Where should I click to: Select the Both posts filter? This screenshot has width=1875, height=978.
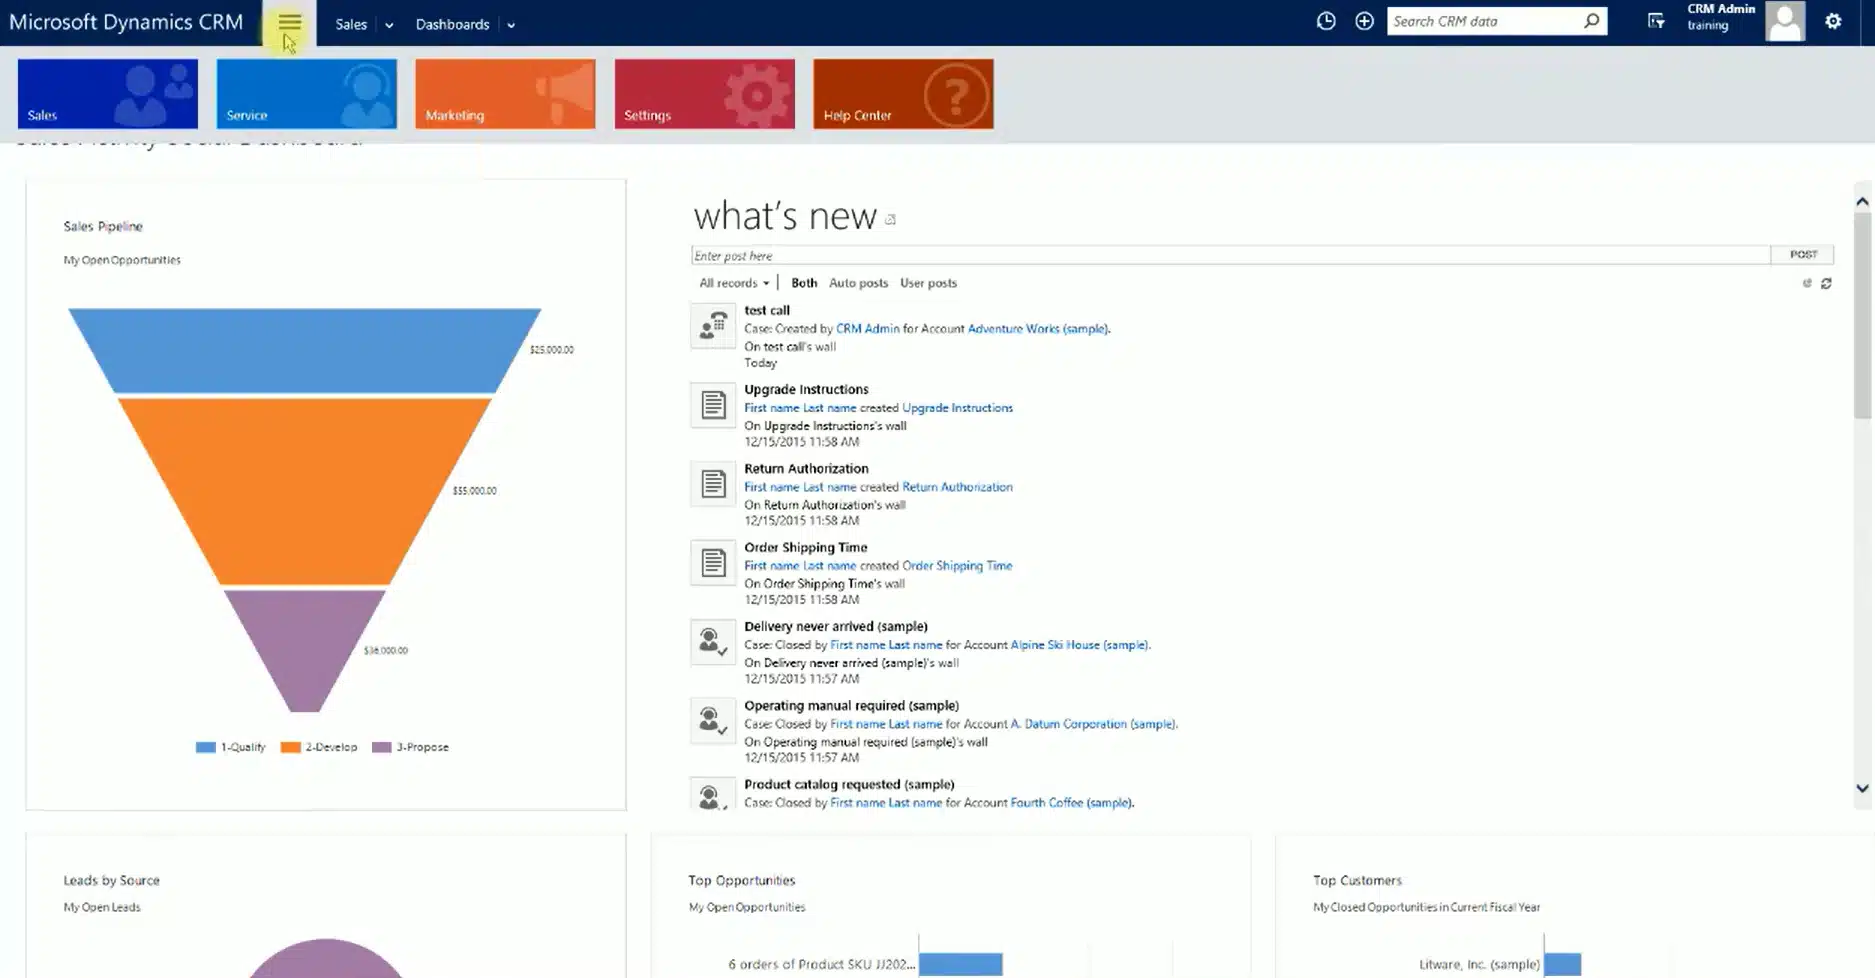804,283
